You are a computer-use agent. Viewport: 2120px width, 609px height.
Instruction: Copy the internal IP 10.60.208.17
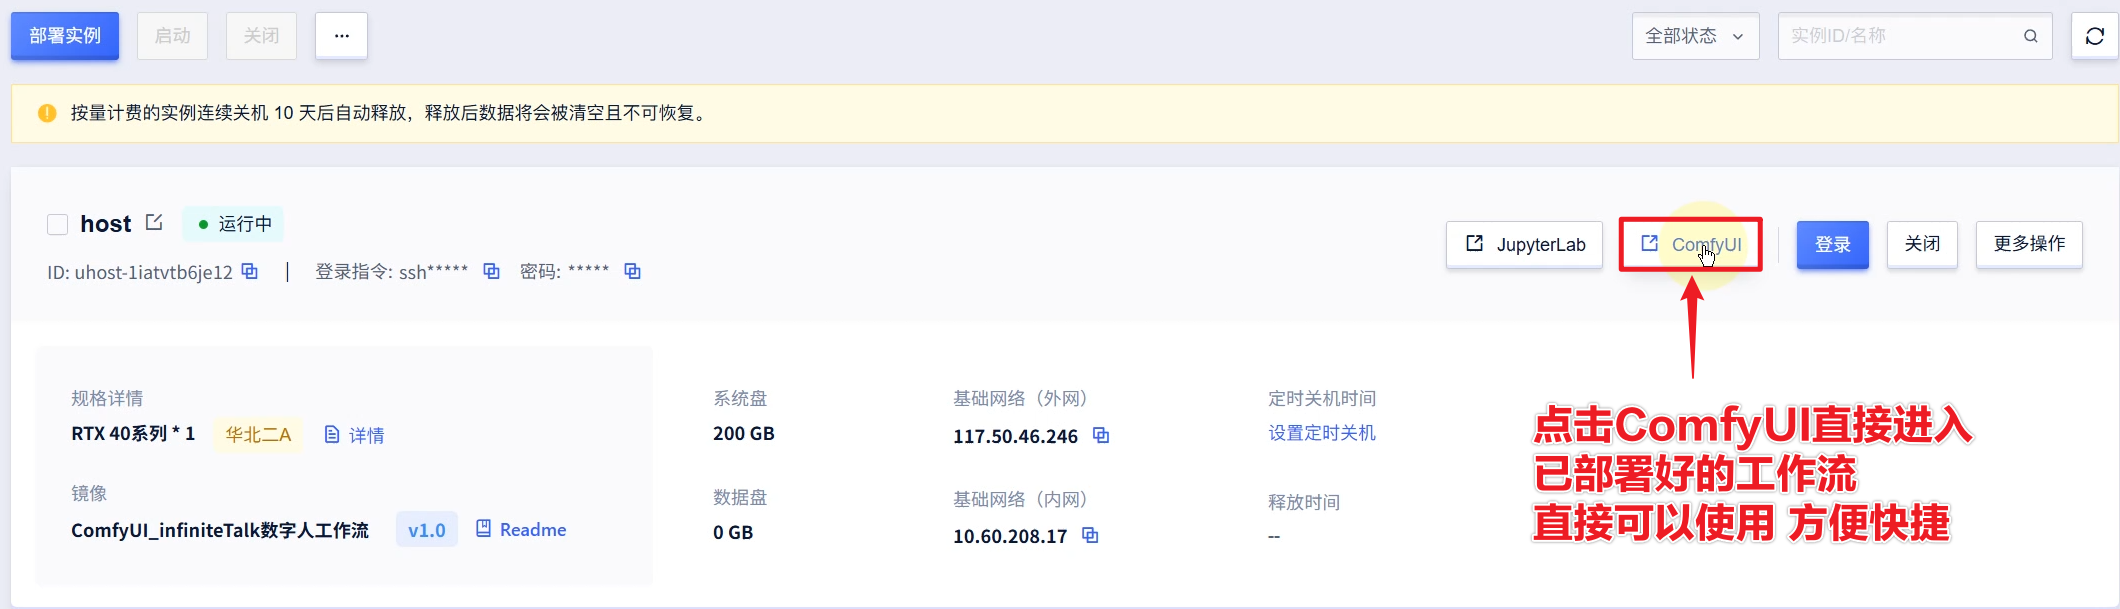[x=1090, y=535]
